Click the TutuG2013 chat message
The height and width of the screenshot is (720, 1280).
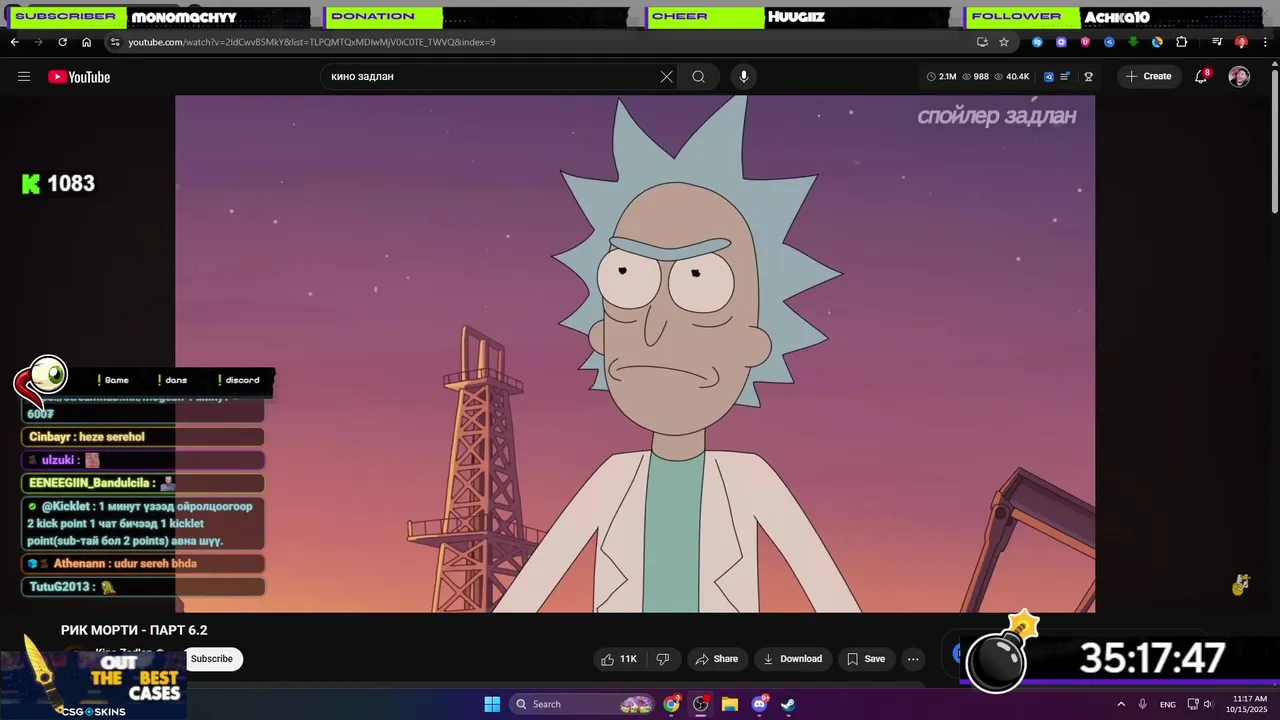point(143,587)
